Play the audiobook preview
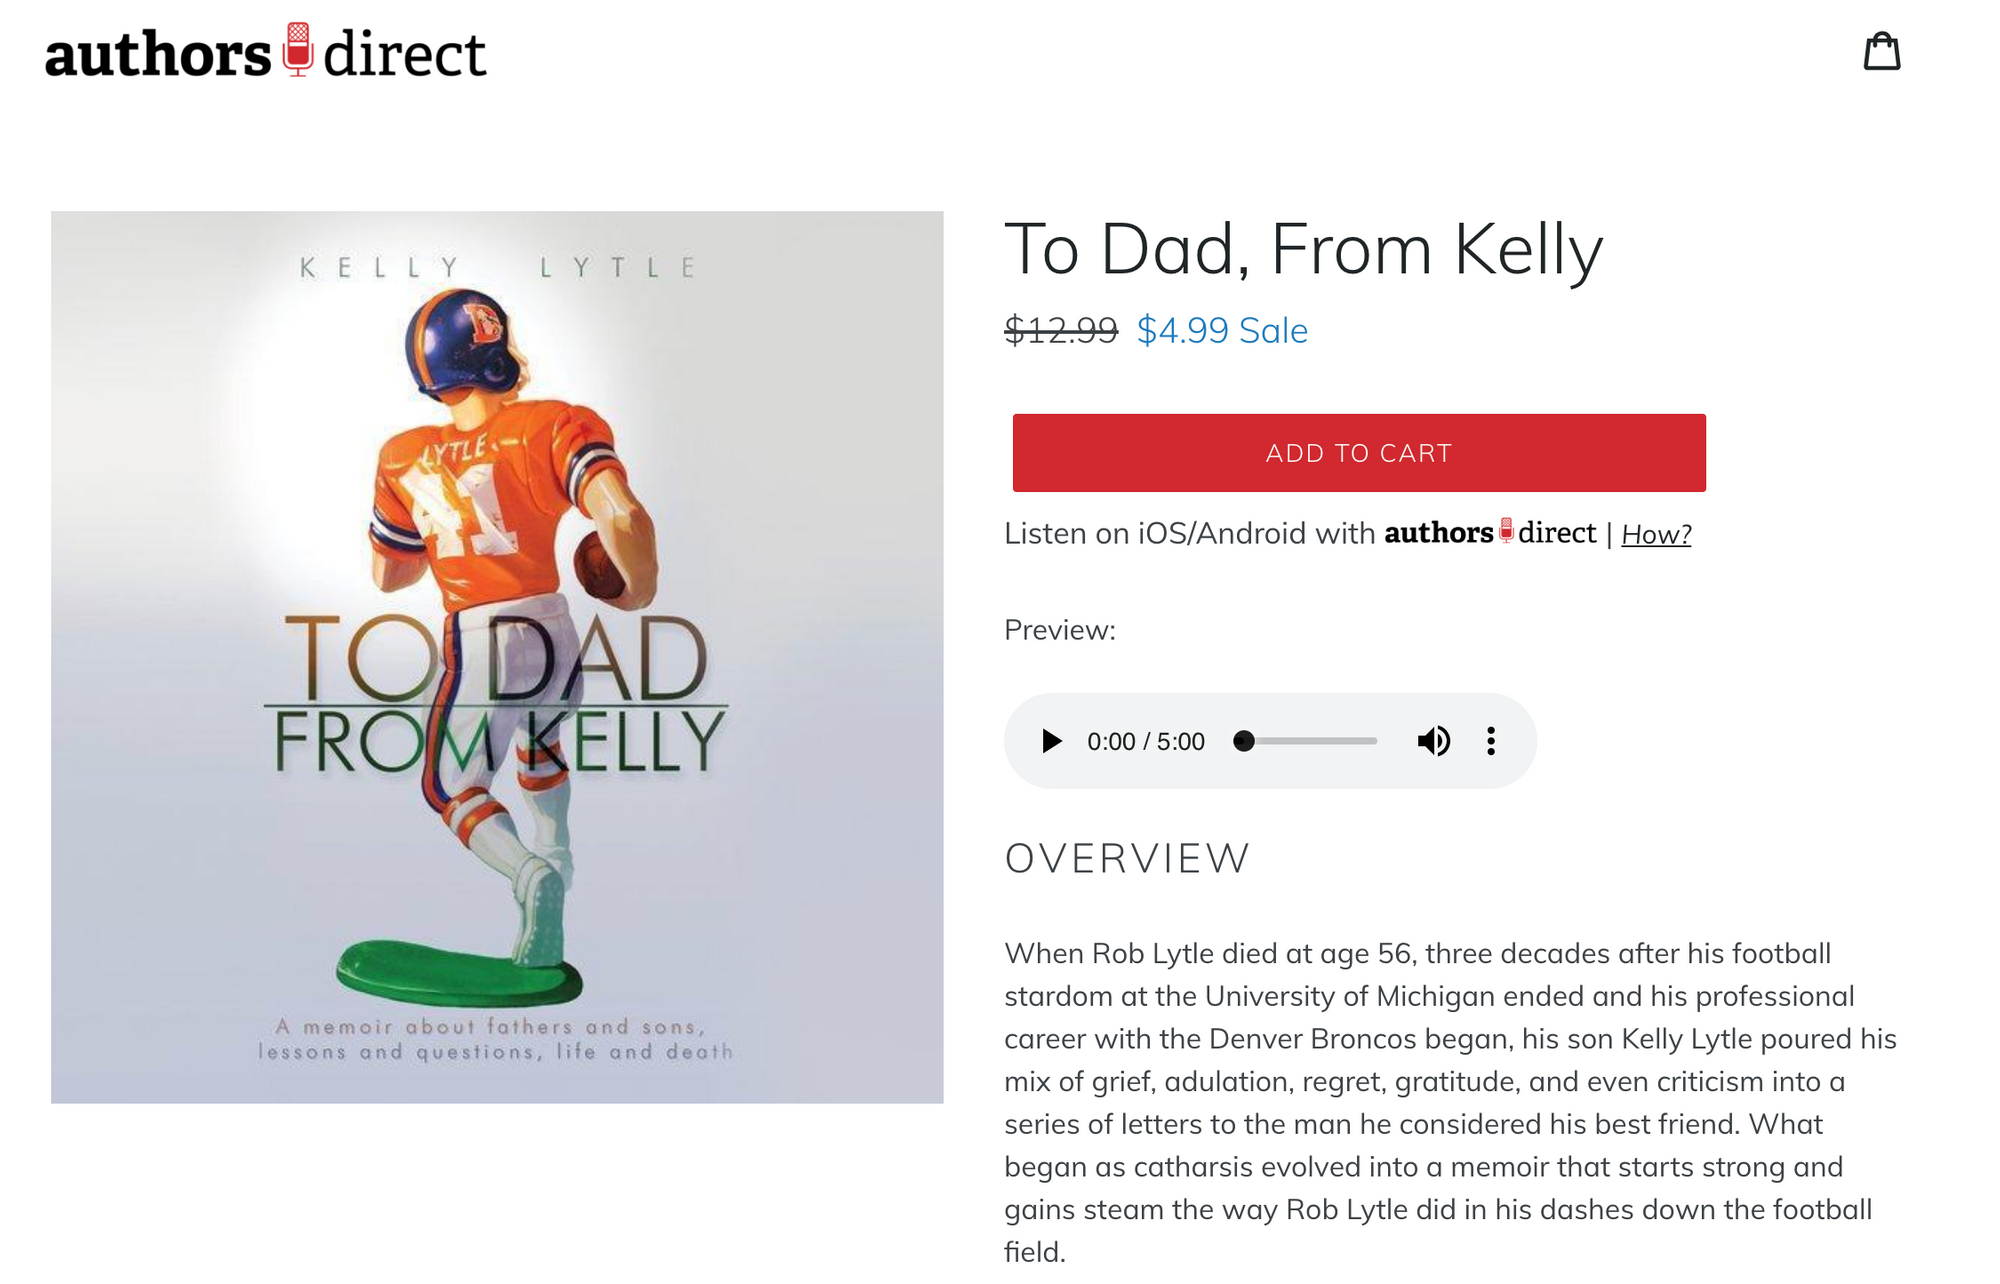 (x=1051, y=741)
